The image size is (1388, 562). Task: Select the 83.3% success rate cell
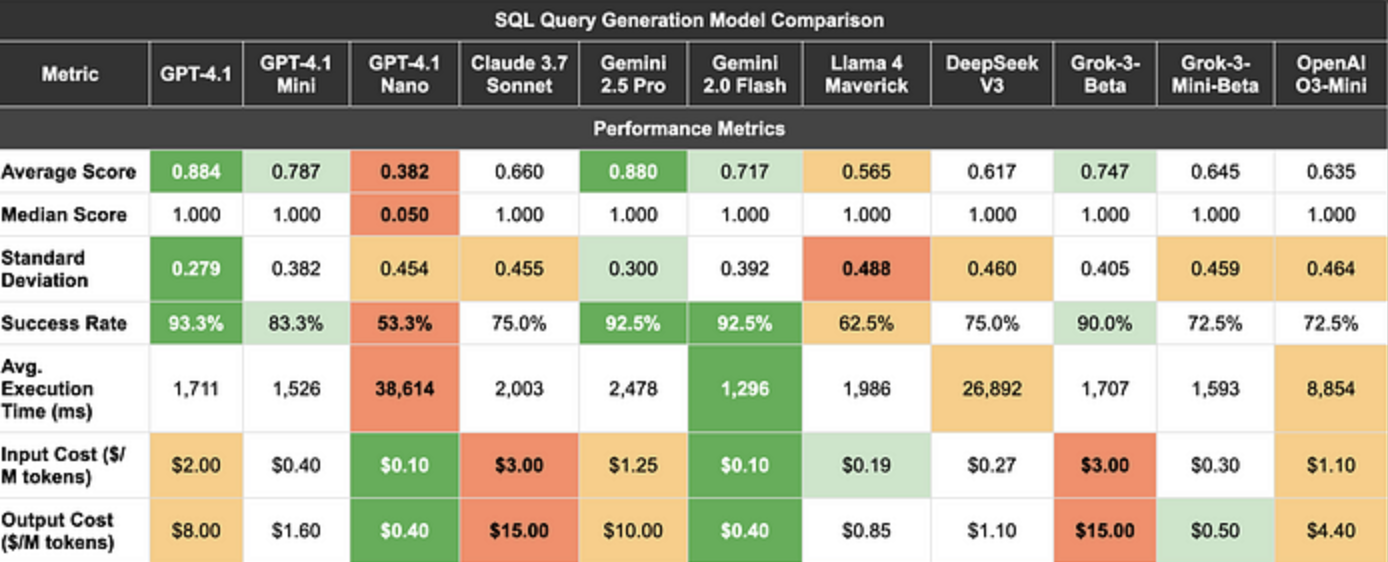tap(296, 323)
